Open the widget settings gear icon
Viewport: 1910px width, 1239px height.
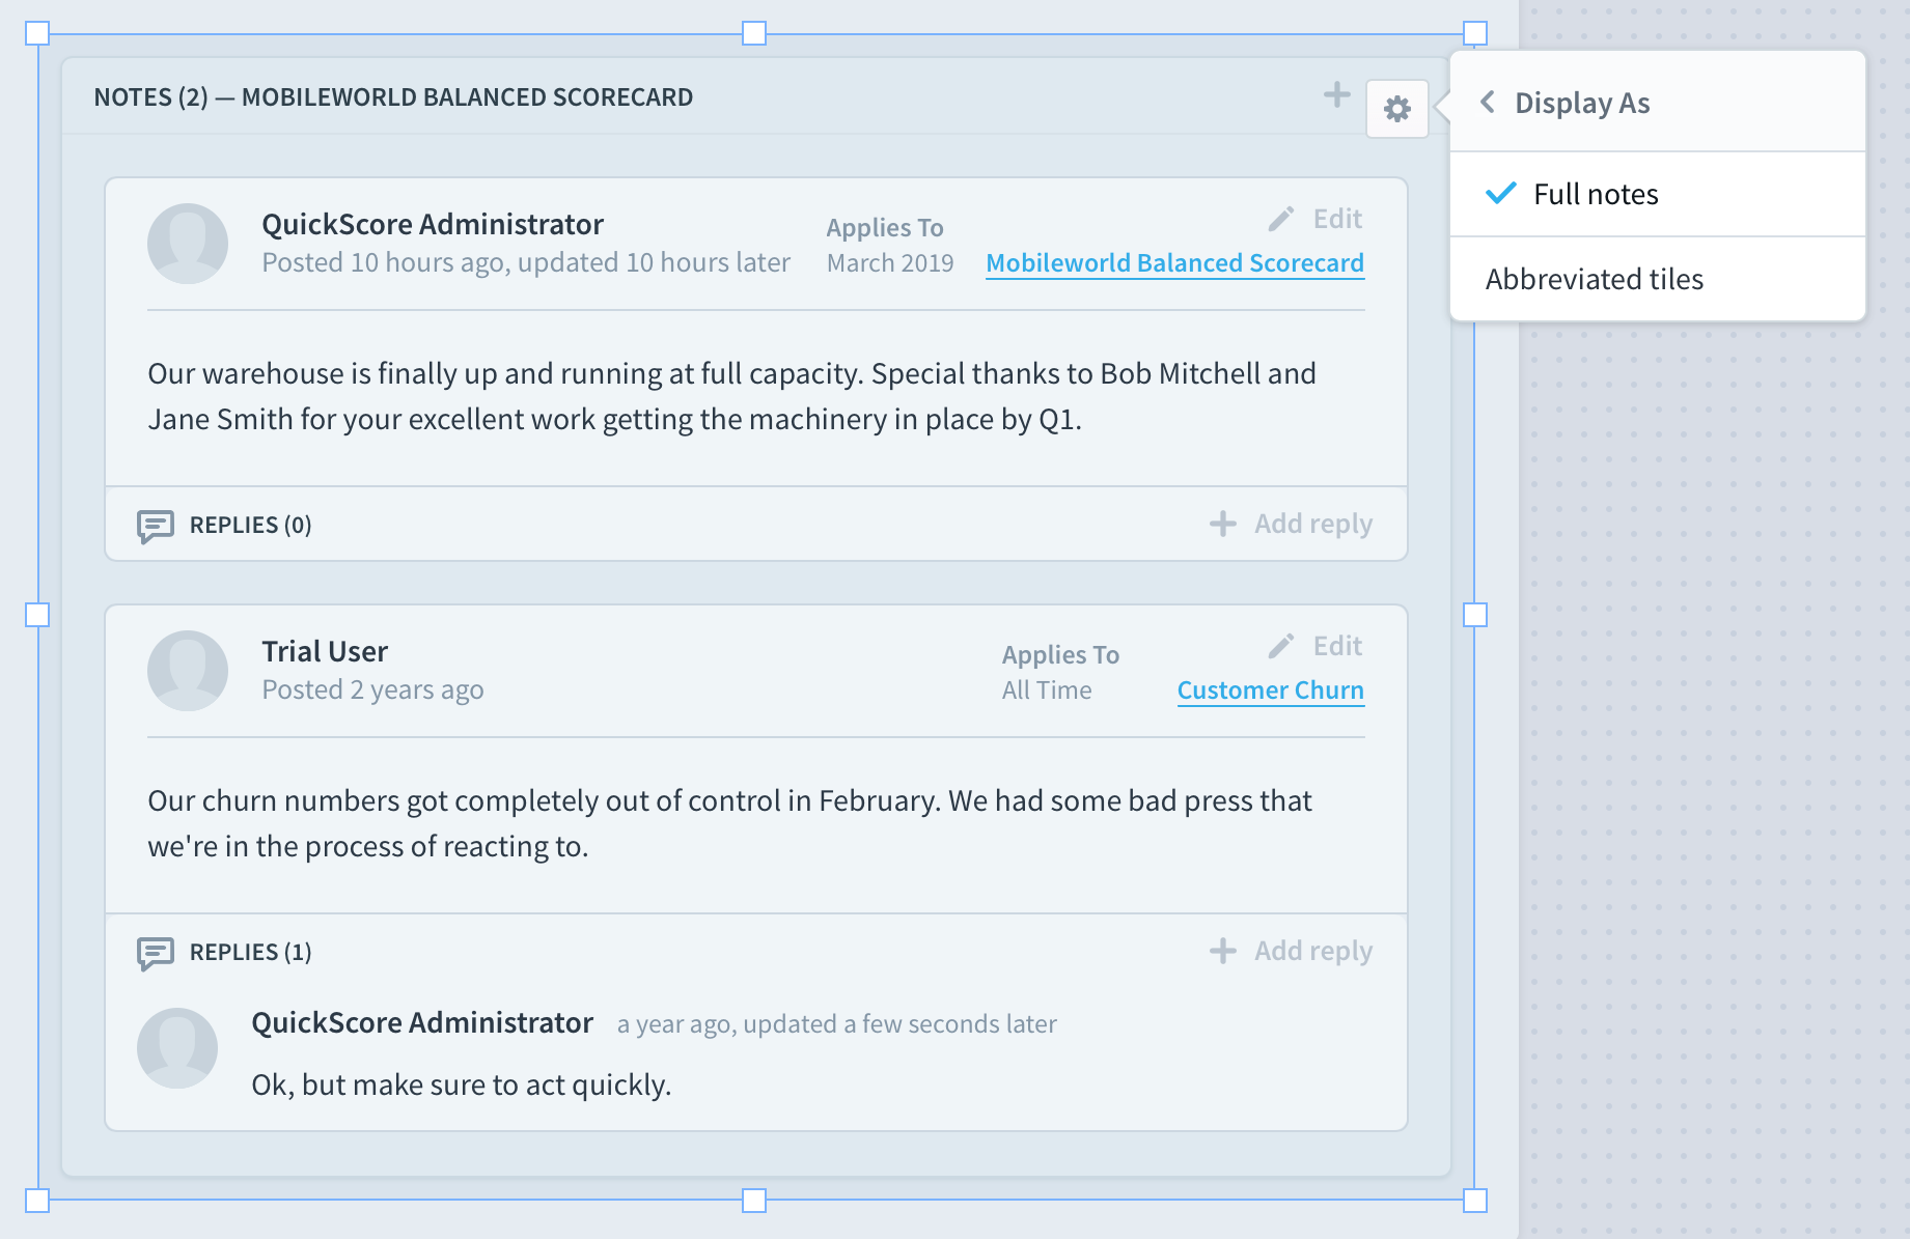click(1397, 108)
